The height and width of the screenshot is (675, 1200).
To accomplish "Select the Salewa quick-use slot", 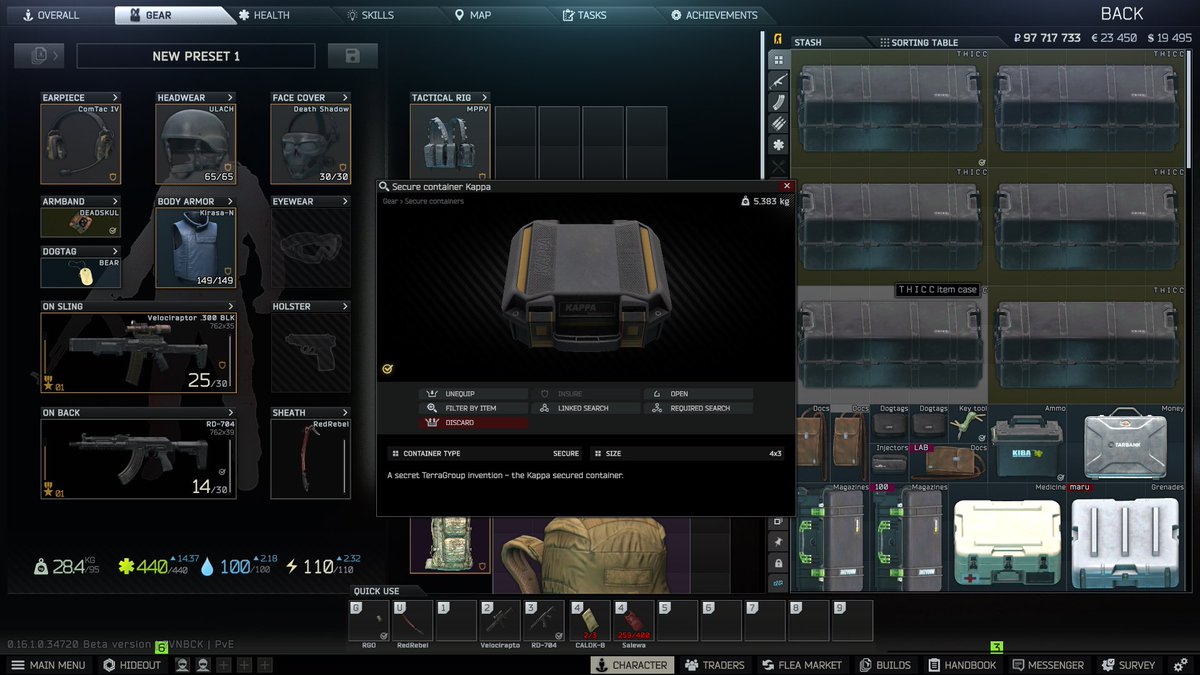I will 633,620.
